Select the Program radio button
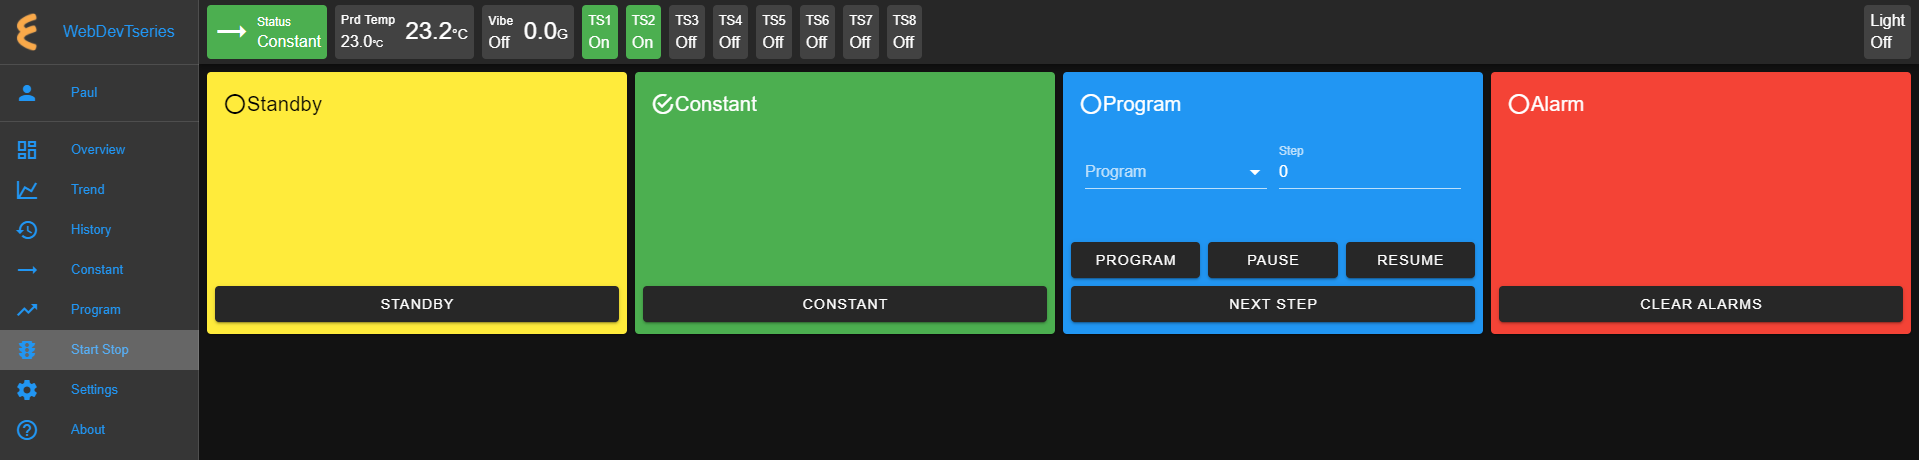The image size is (1919, 460). point(1091,104)
